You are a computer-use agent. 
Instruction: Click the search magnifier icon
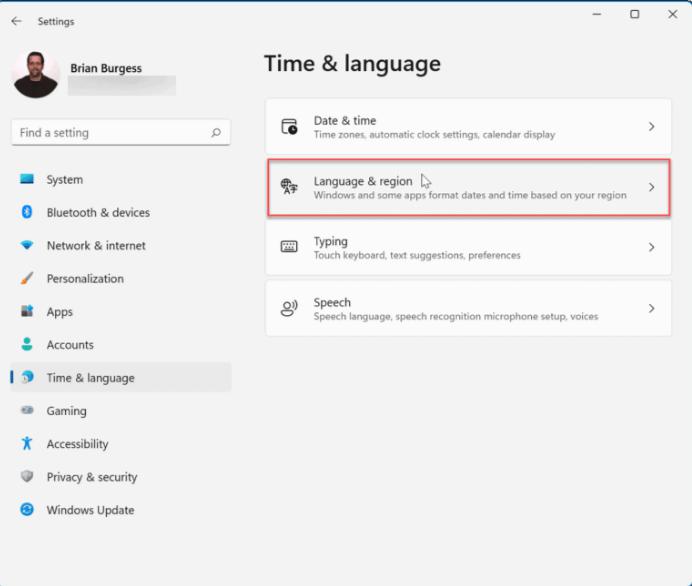[216, 132]
